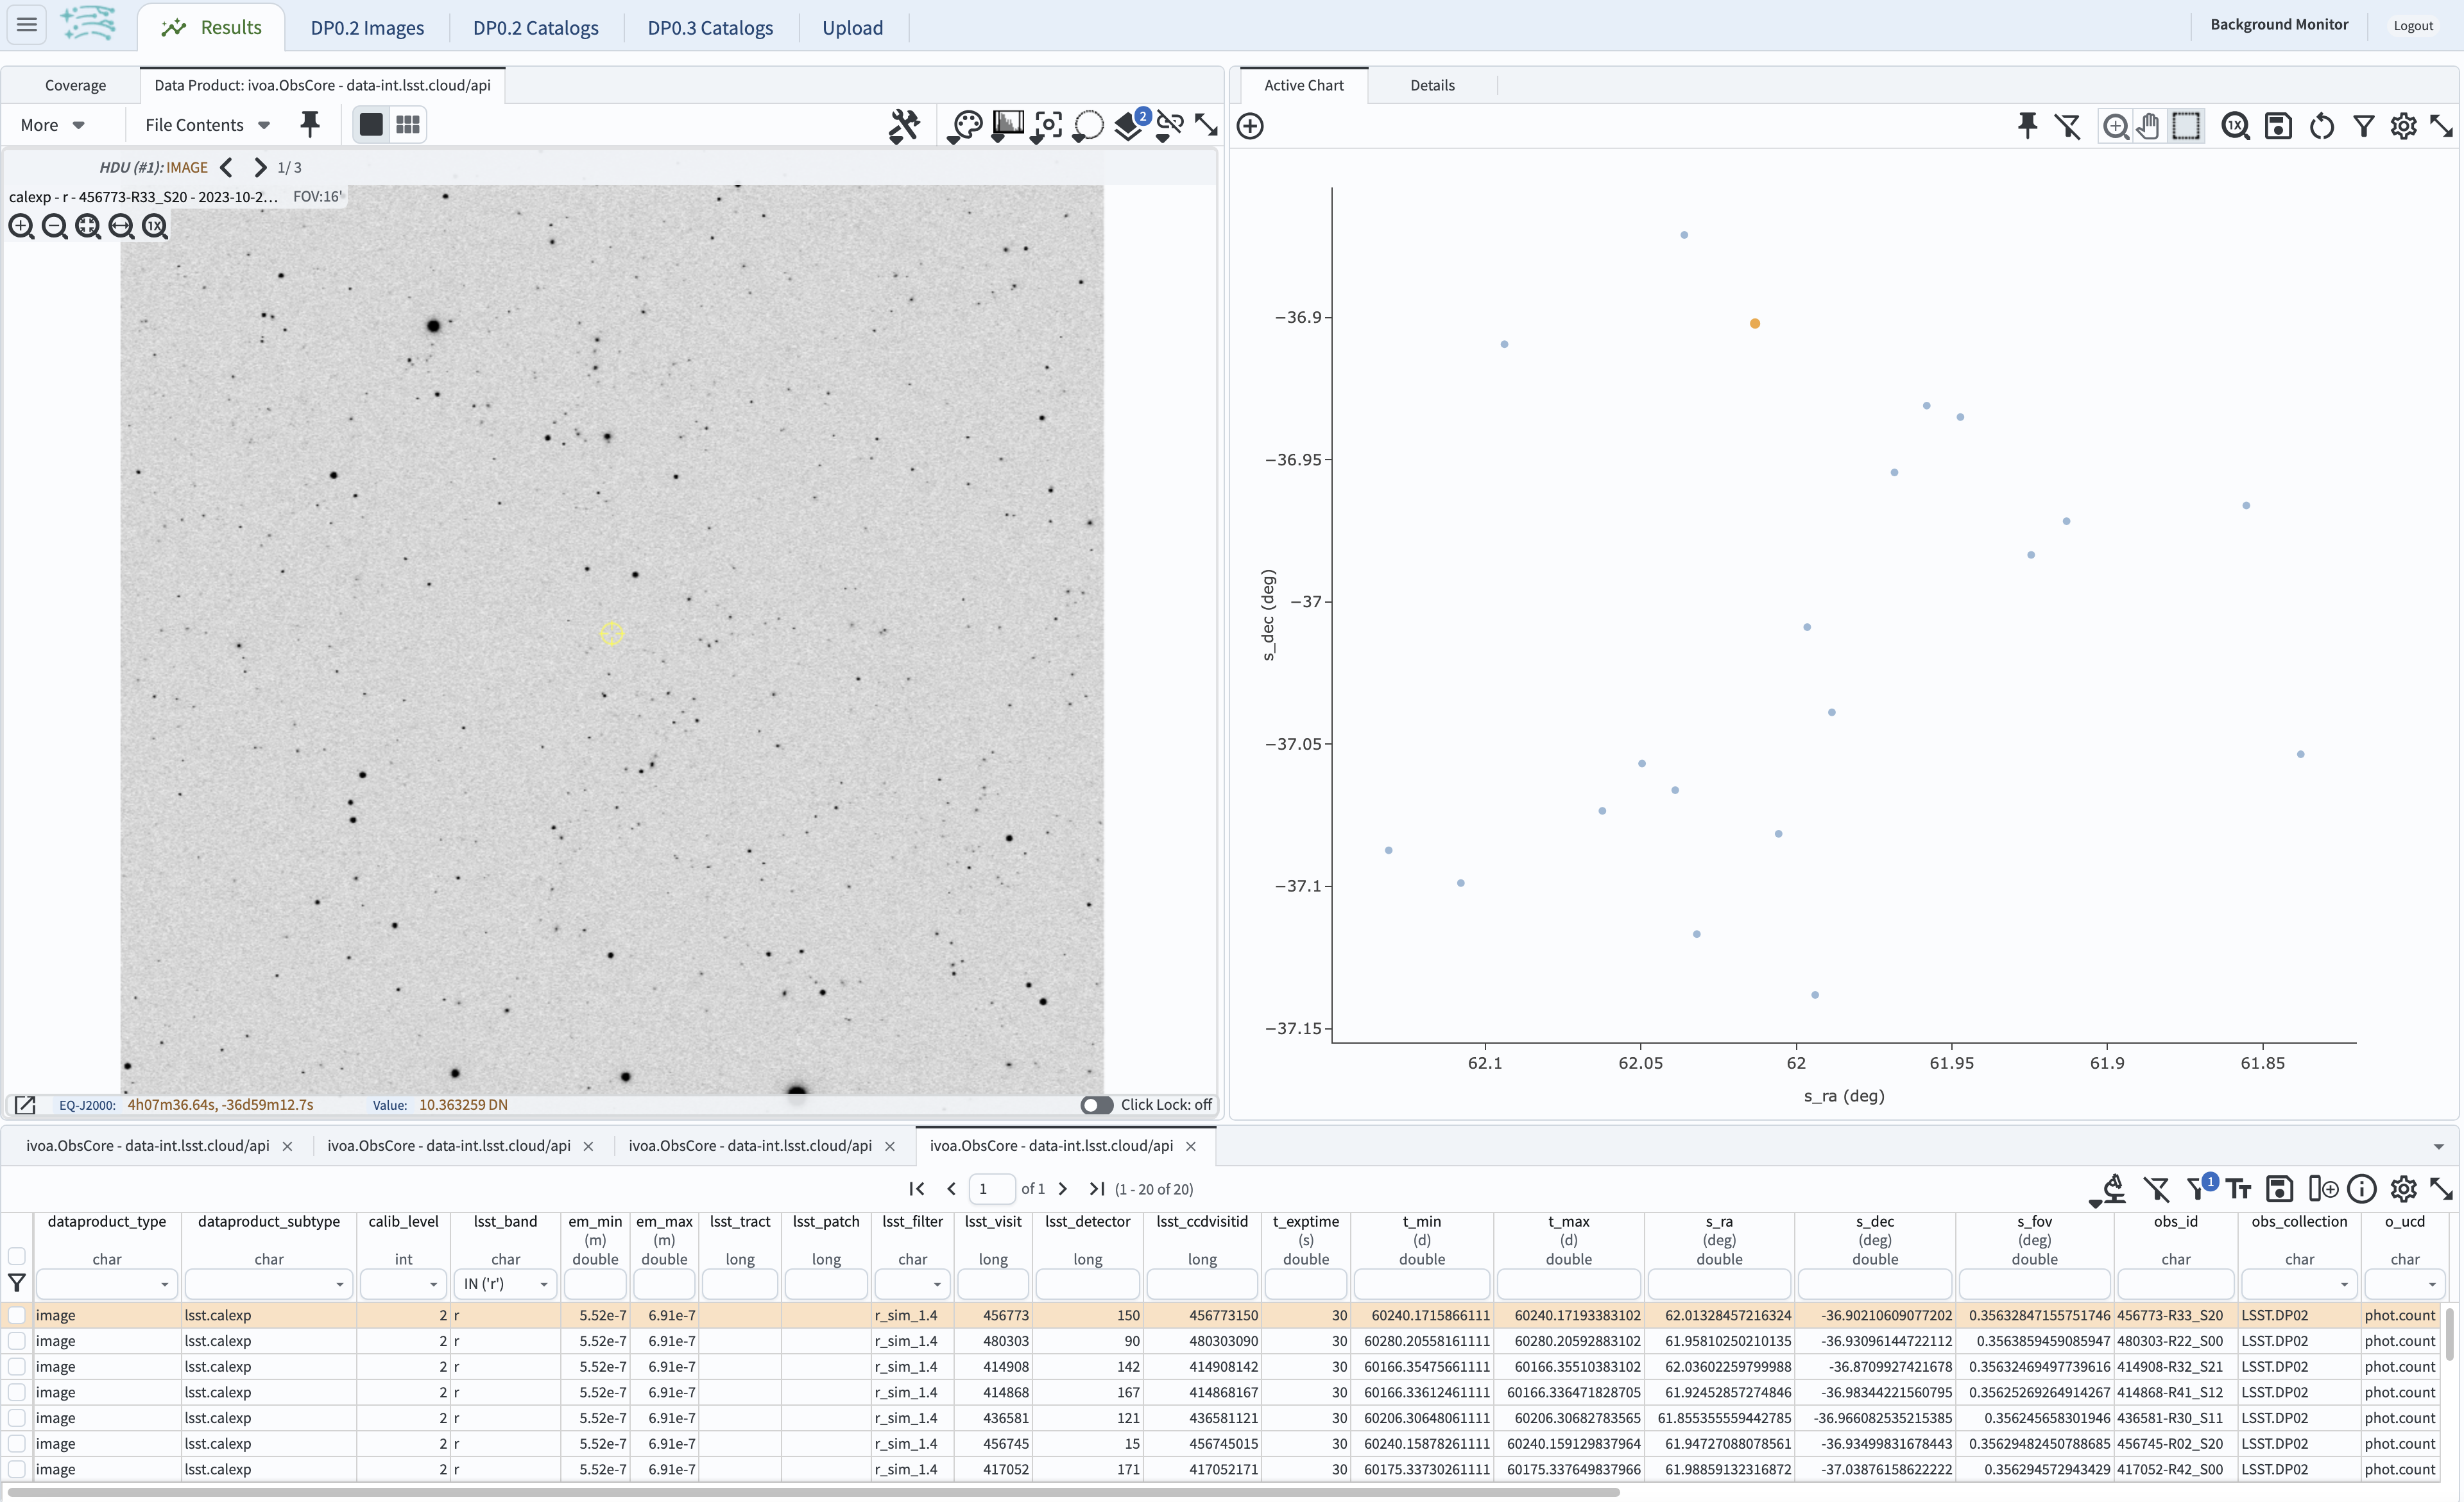Restore chart defaults with the rotate/reset icon
This screenshot has width=2464, height=1502.
pos(2322,126)
